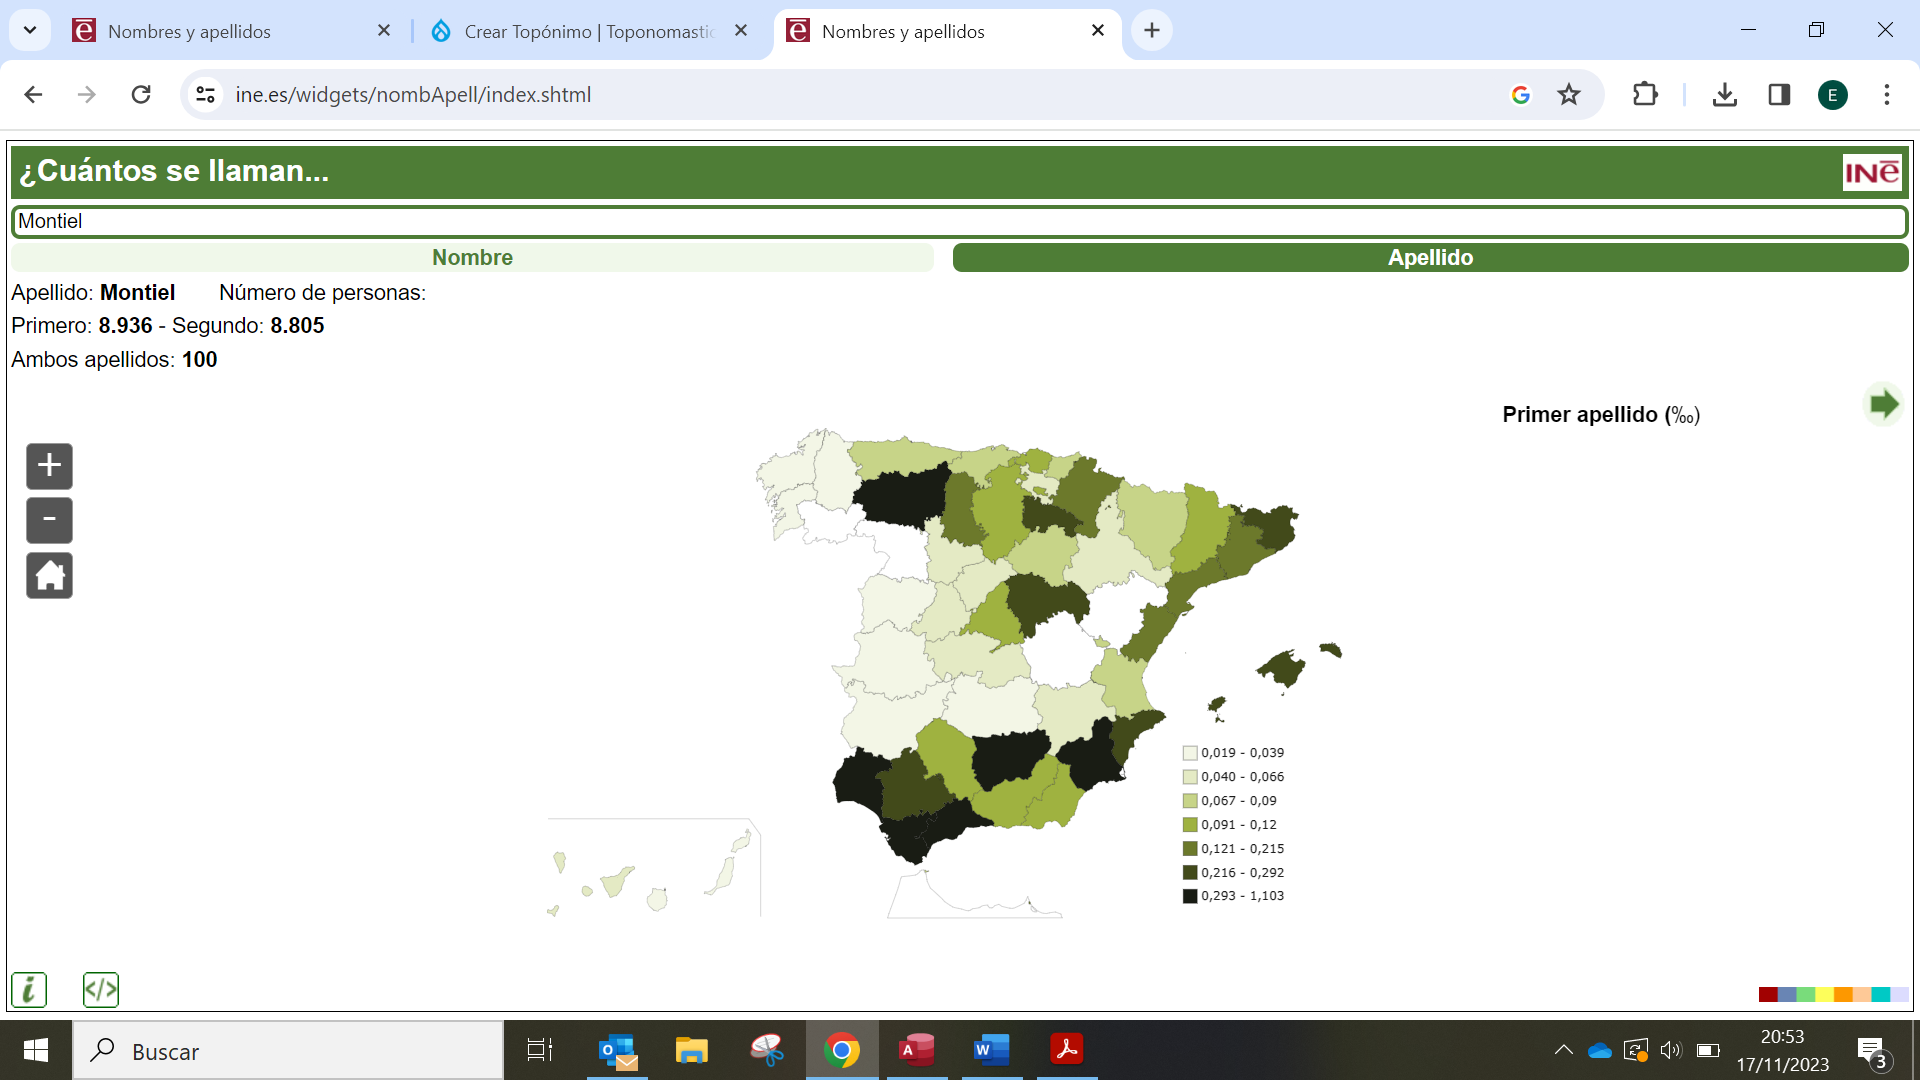Show the embed code using the </> icon
This screenshot has width=1920, height=1080.
coord(100,989)
